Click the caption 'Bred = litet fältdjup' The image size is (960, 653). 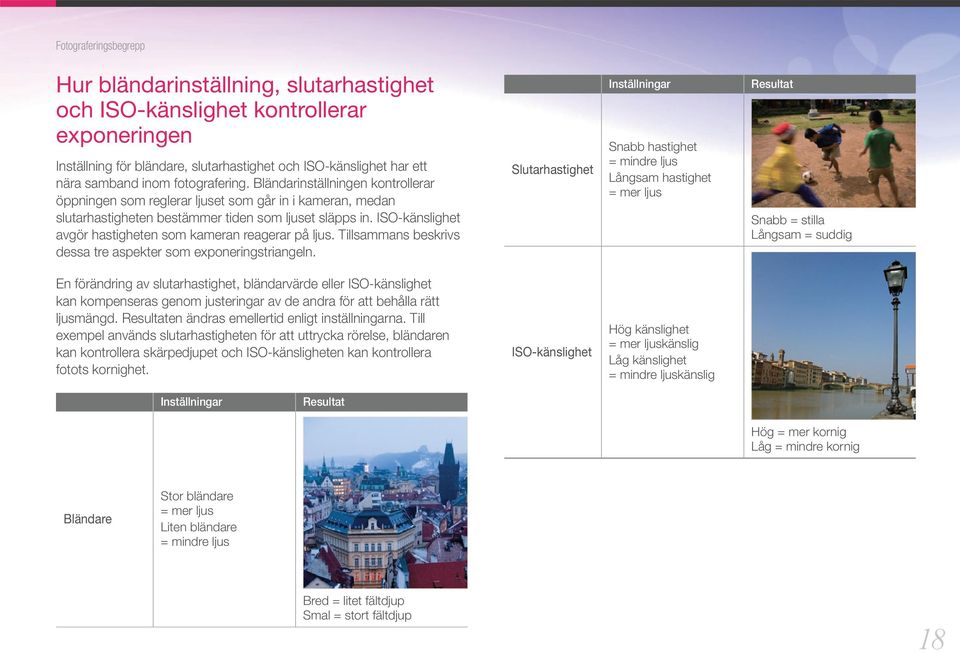353,600
